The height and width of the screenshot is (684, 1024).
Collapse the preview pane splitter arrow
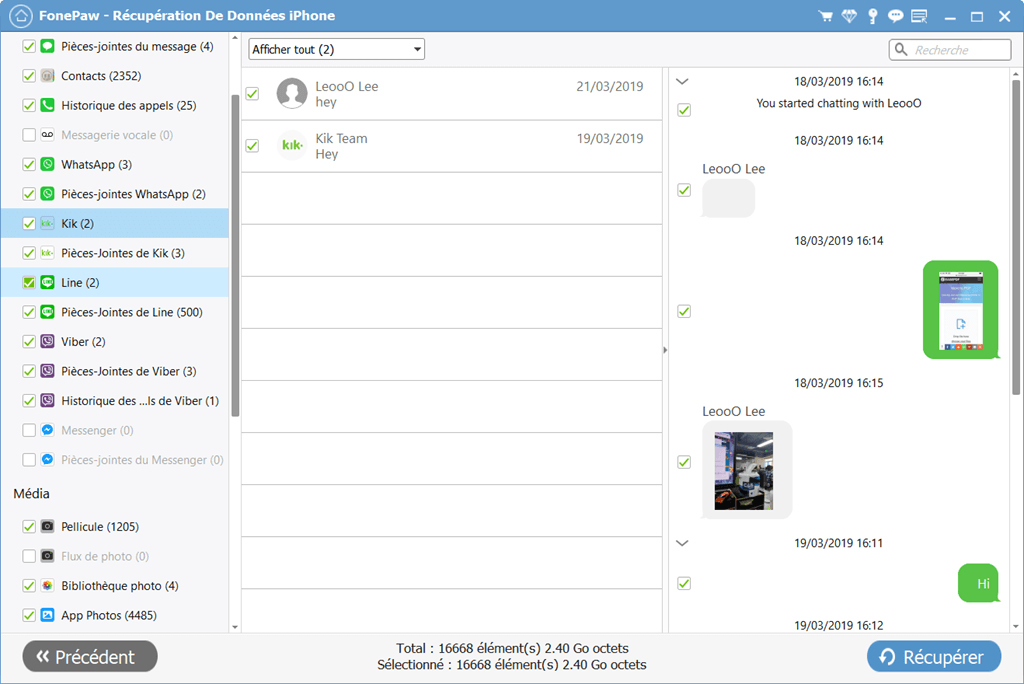[665, 350]
